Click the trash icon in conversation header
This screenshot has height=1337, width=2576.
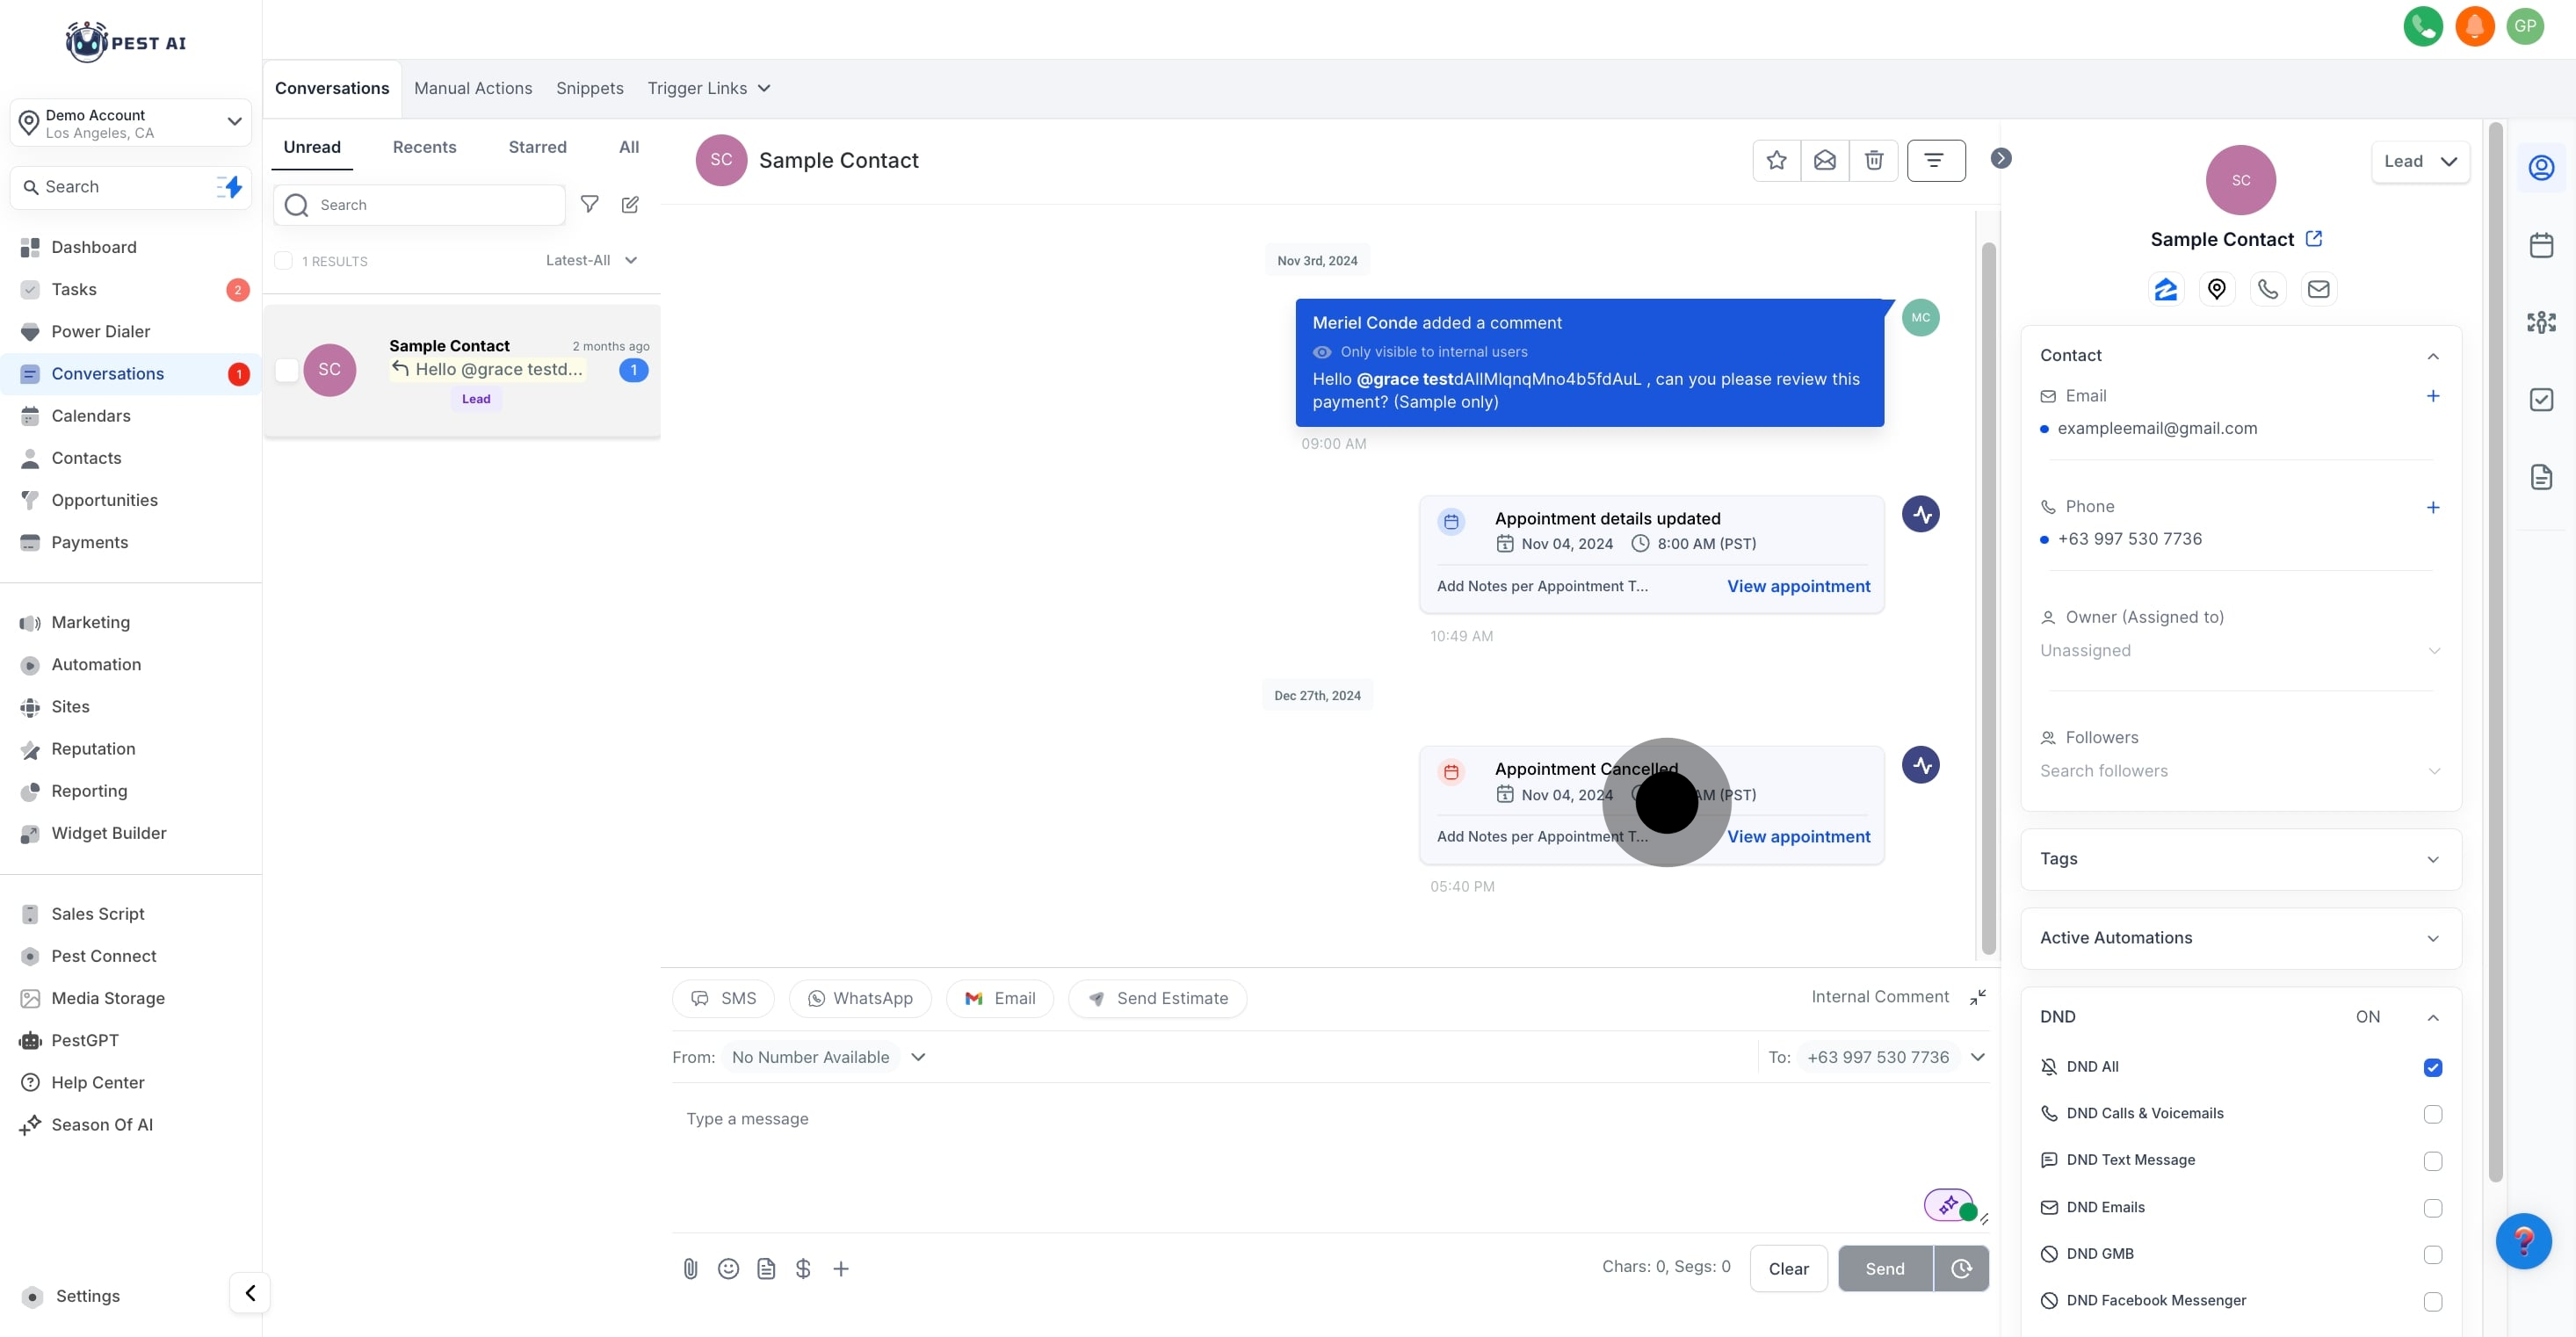[x=1874, y=160]
